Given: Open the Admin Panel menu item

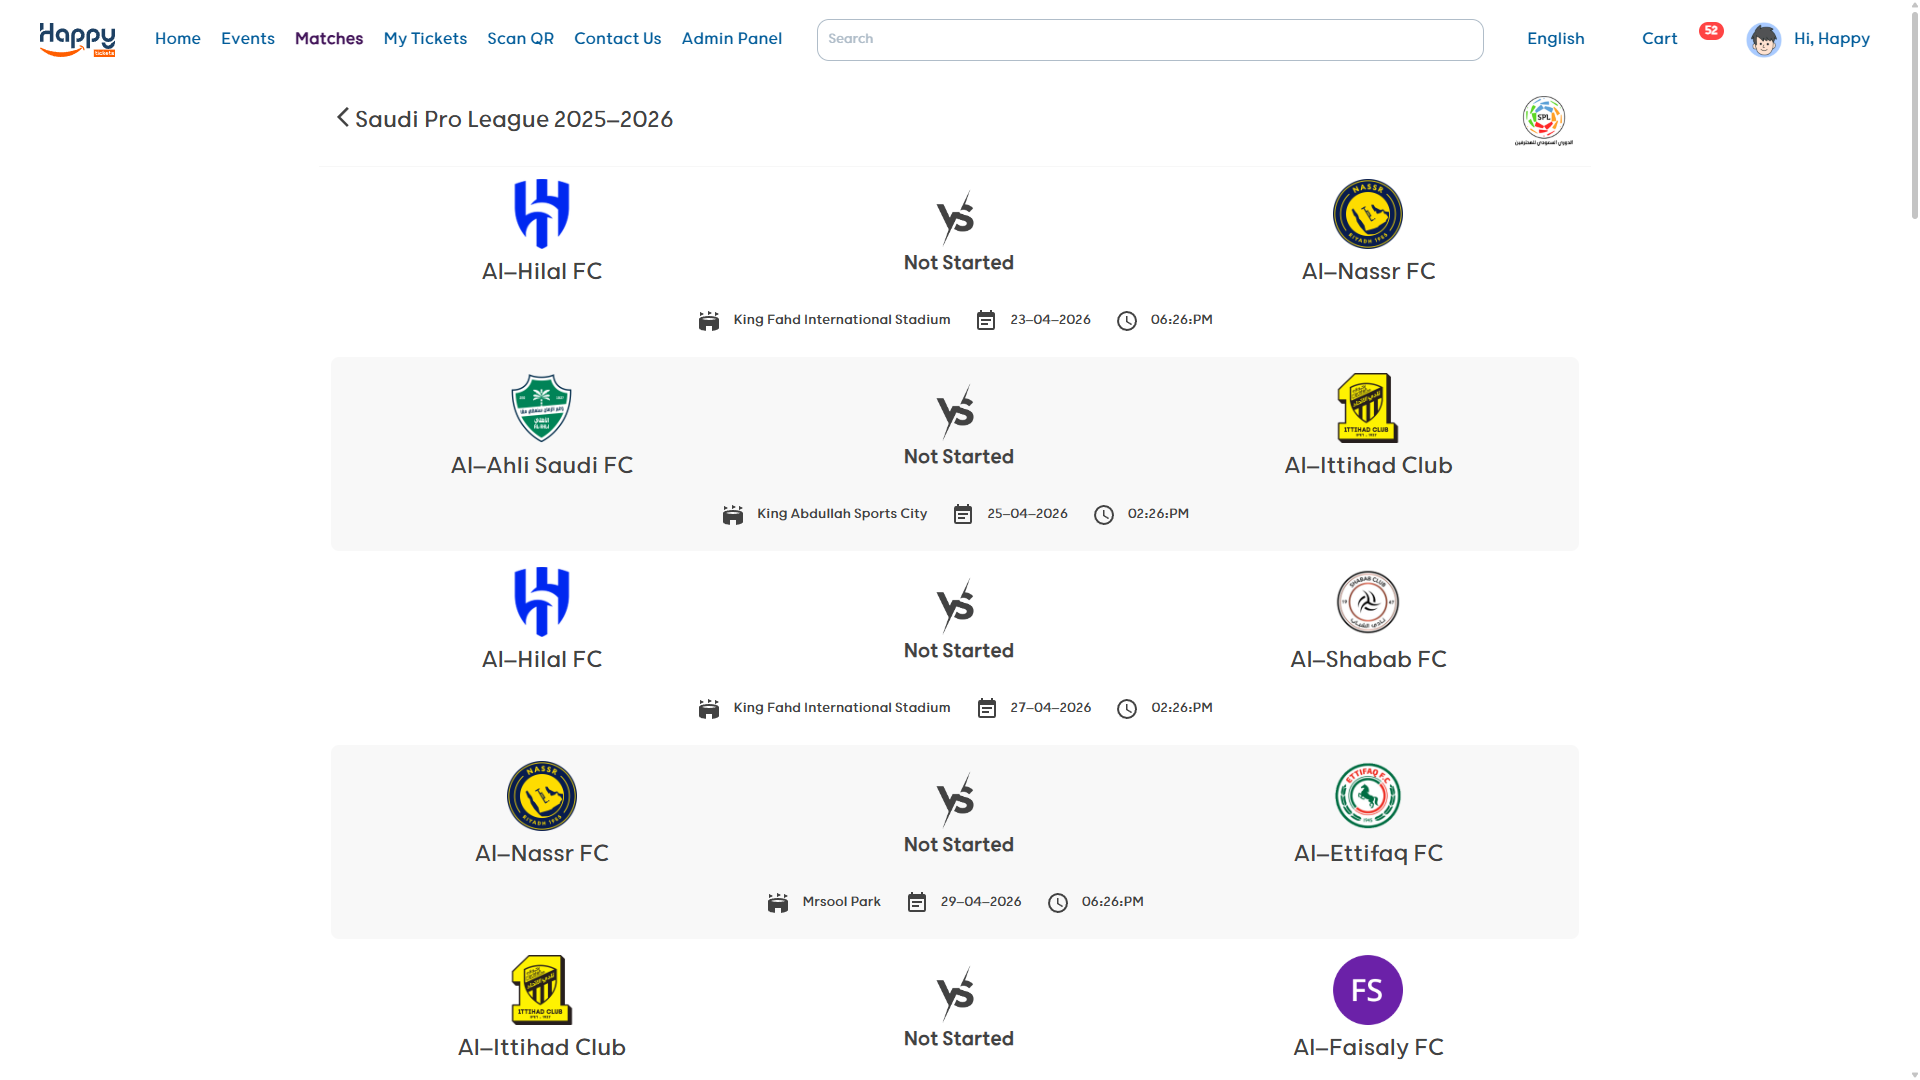Looking at the screenshot, I should (732, 38).
